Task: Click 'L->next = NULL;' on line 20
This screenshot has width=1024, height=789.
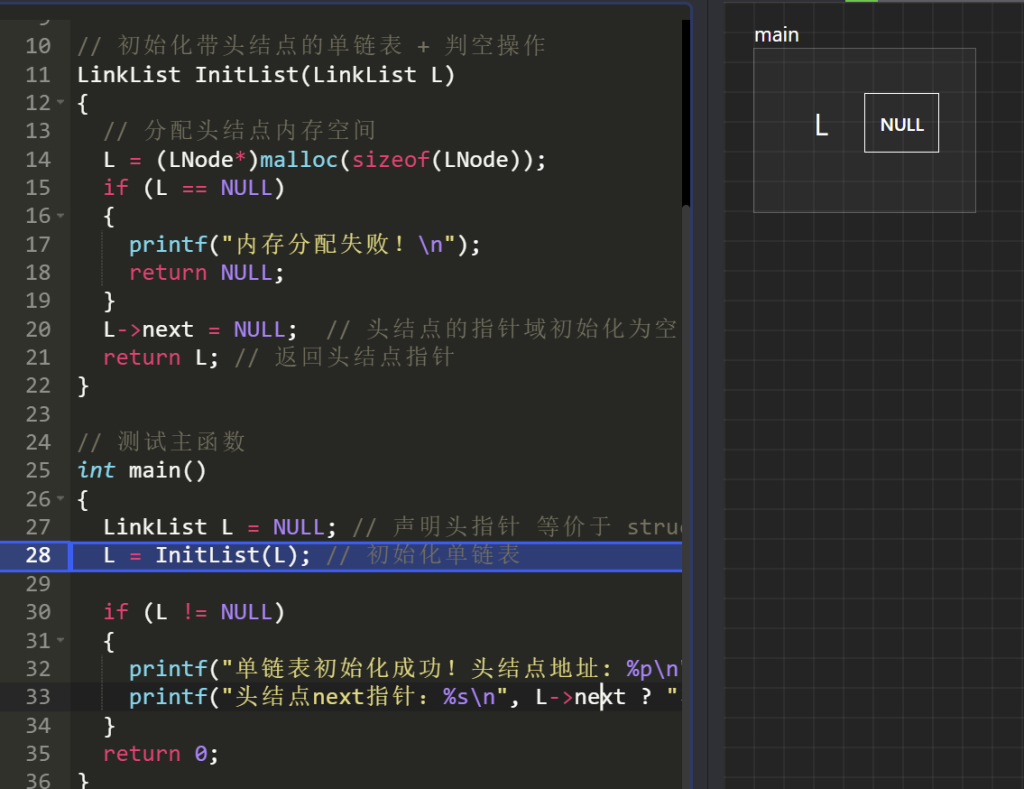Action: coord(200,329)
